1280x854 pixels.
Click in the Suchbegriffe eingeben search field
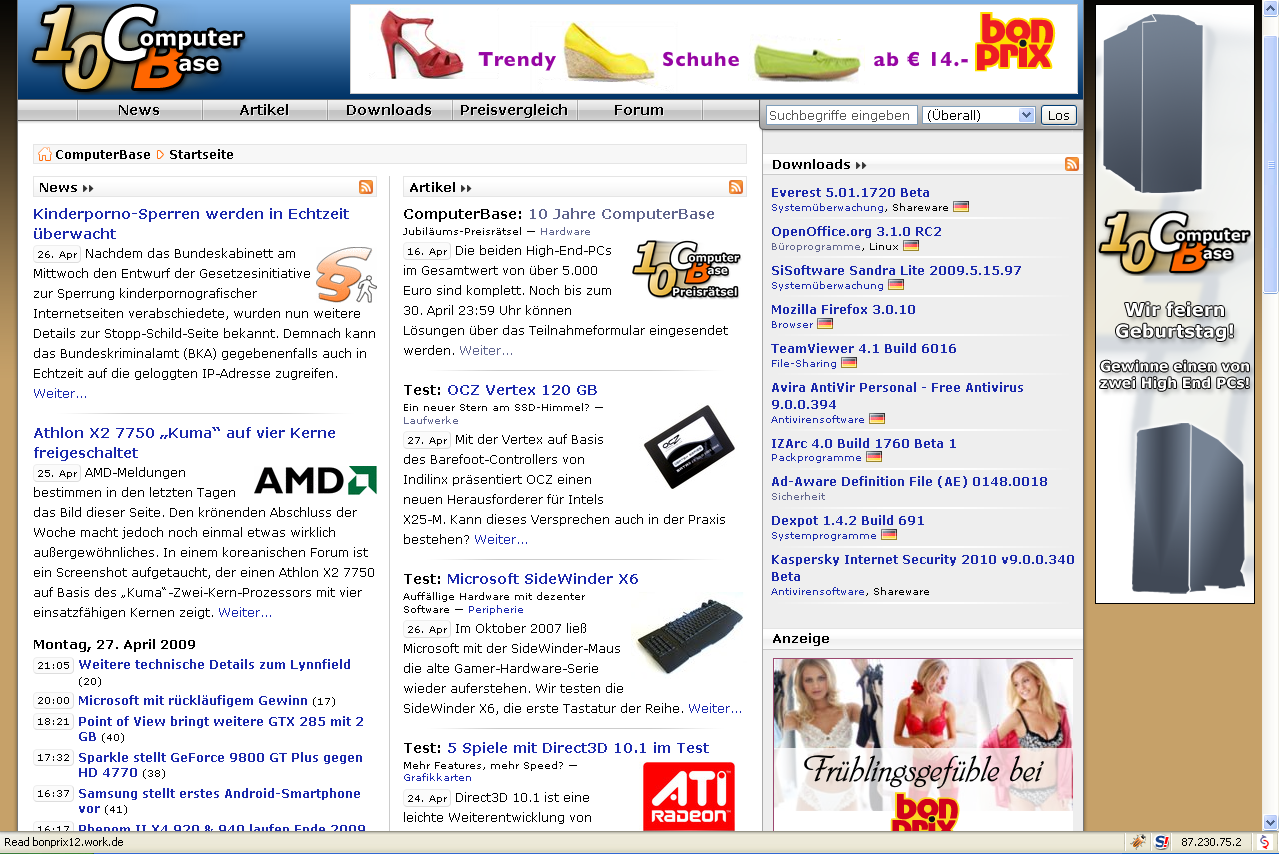841,115
